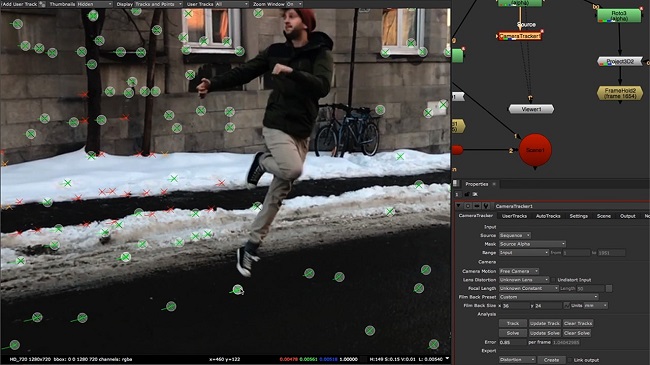Viewport: 650px width, 365px height.
Task: Select the green Roto3 node
Action: pos(619,16)
